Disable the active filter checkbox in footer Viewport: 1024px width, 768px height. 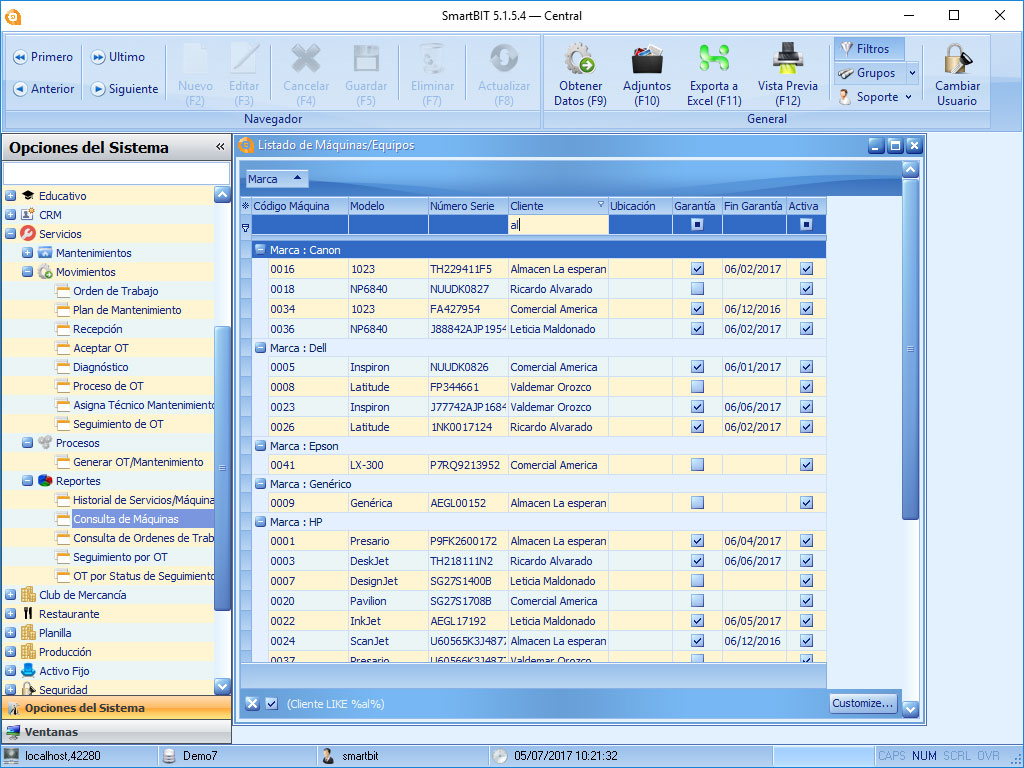tap(272, 703)
